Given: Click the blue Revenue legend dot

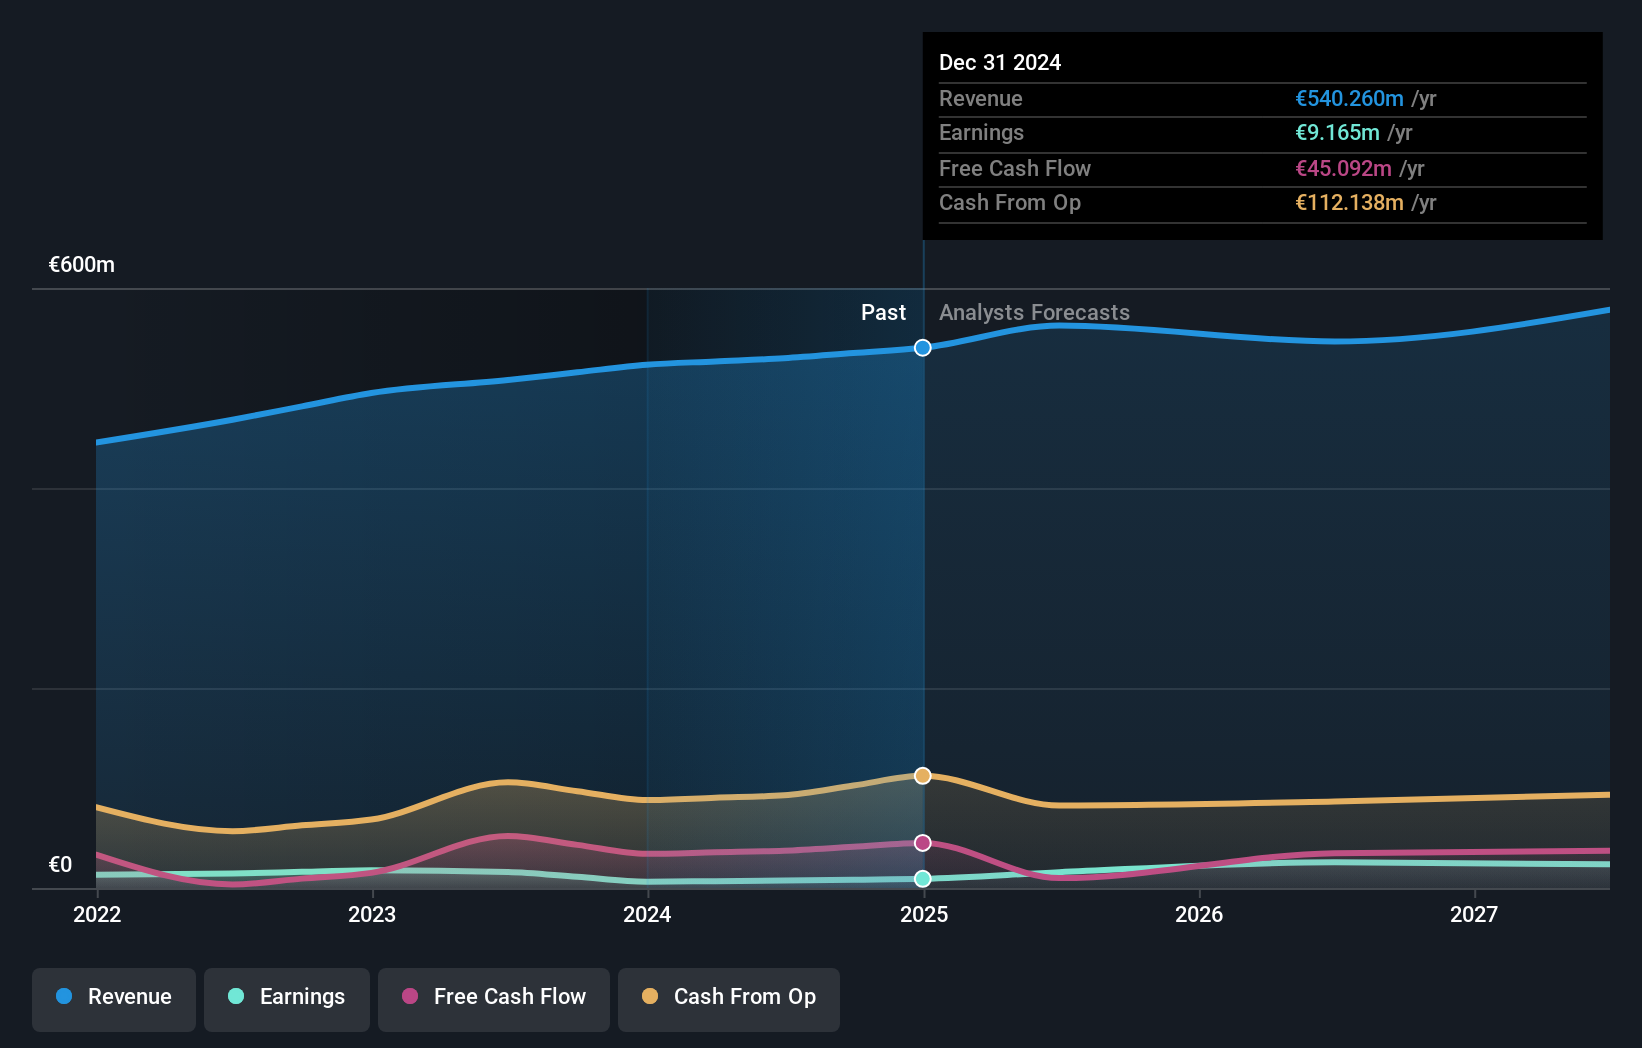Looking at the screenshot, I should coord(64,997).
